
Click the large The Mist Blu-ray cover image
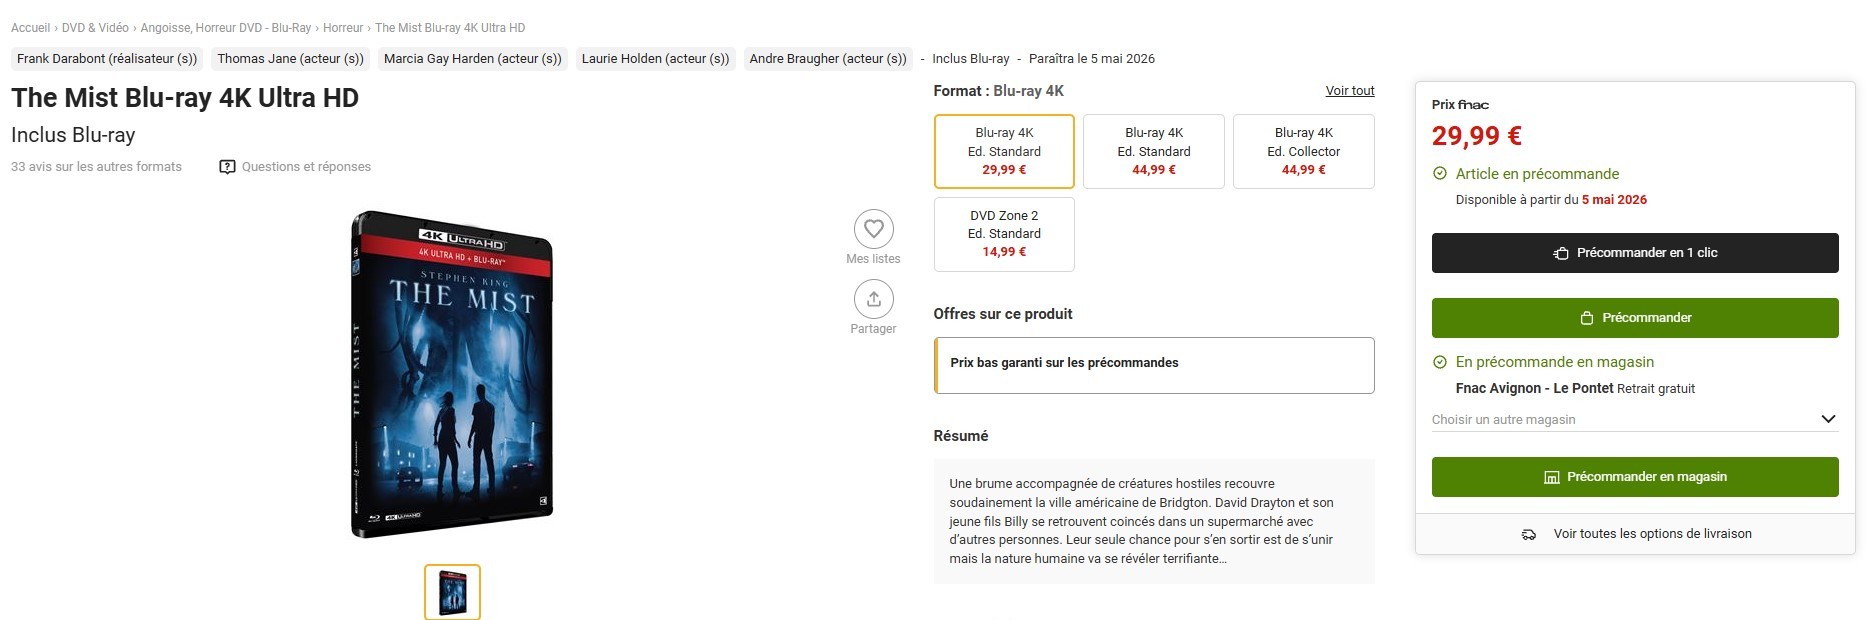(x=452, y=375)
